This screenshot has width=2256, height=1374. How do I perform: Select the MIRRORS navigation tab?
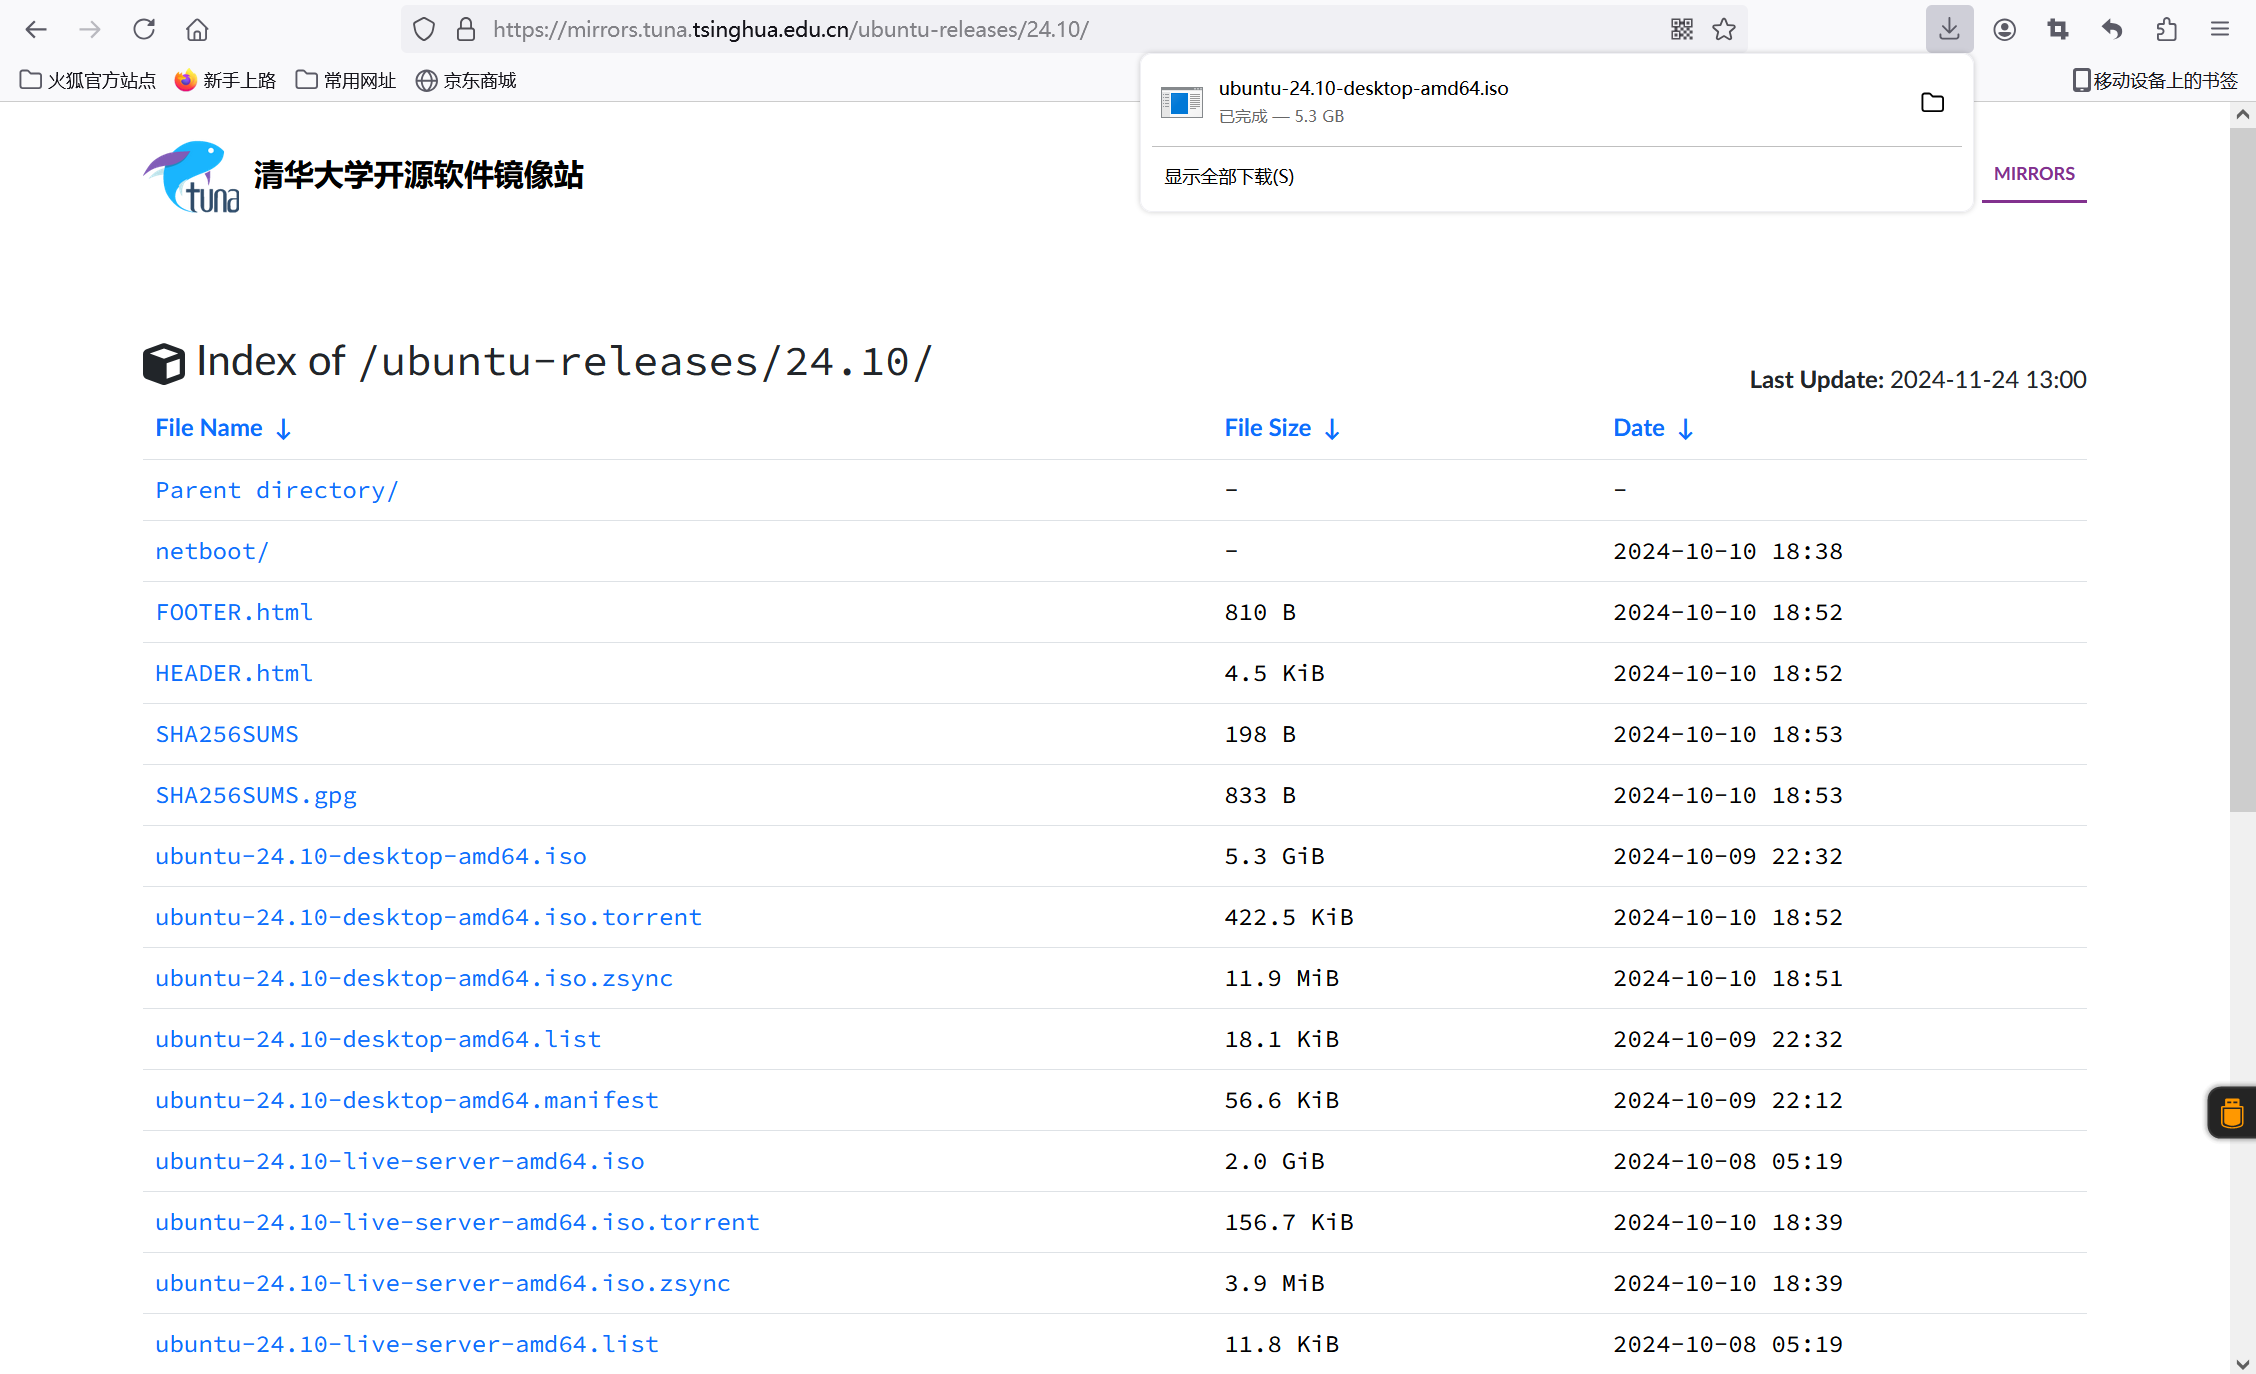tap(2034, 174)
